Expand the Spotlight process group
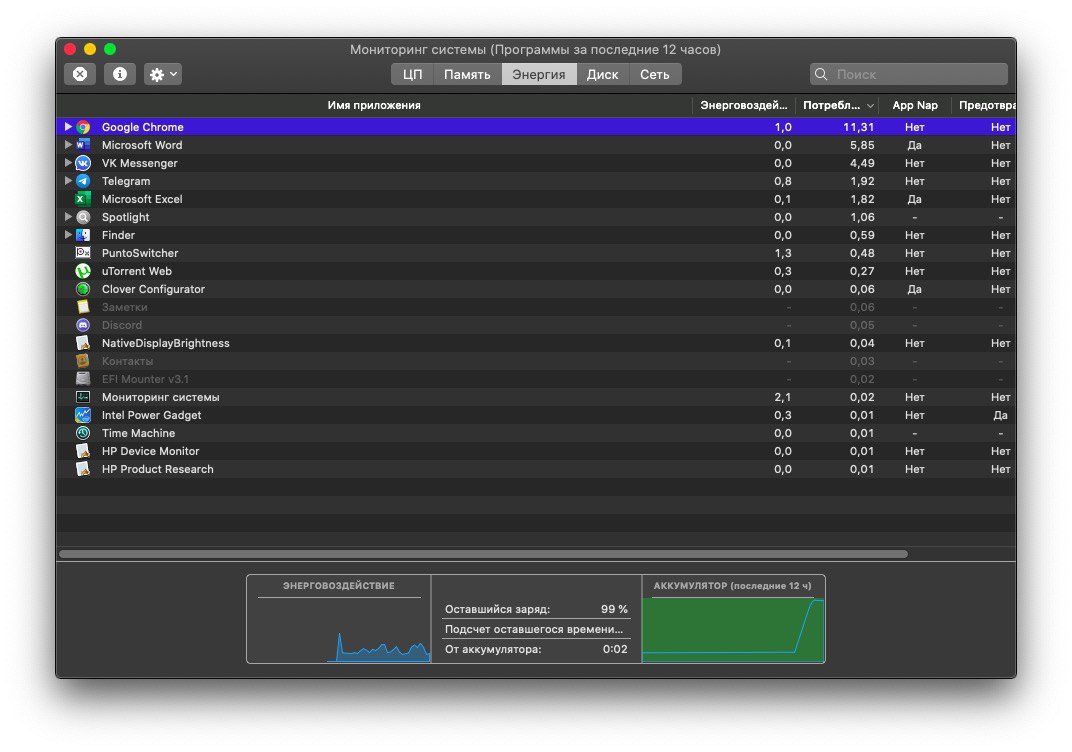This screenshot has width=1072, height=752. click(68, 217)
